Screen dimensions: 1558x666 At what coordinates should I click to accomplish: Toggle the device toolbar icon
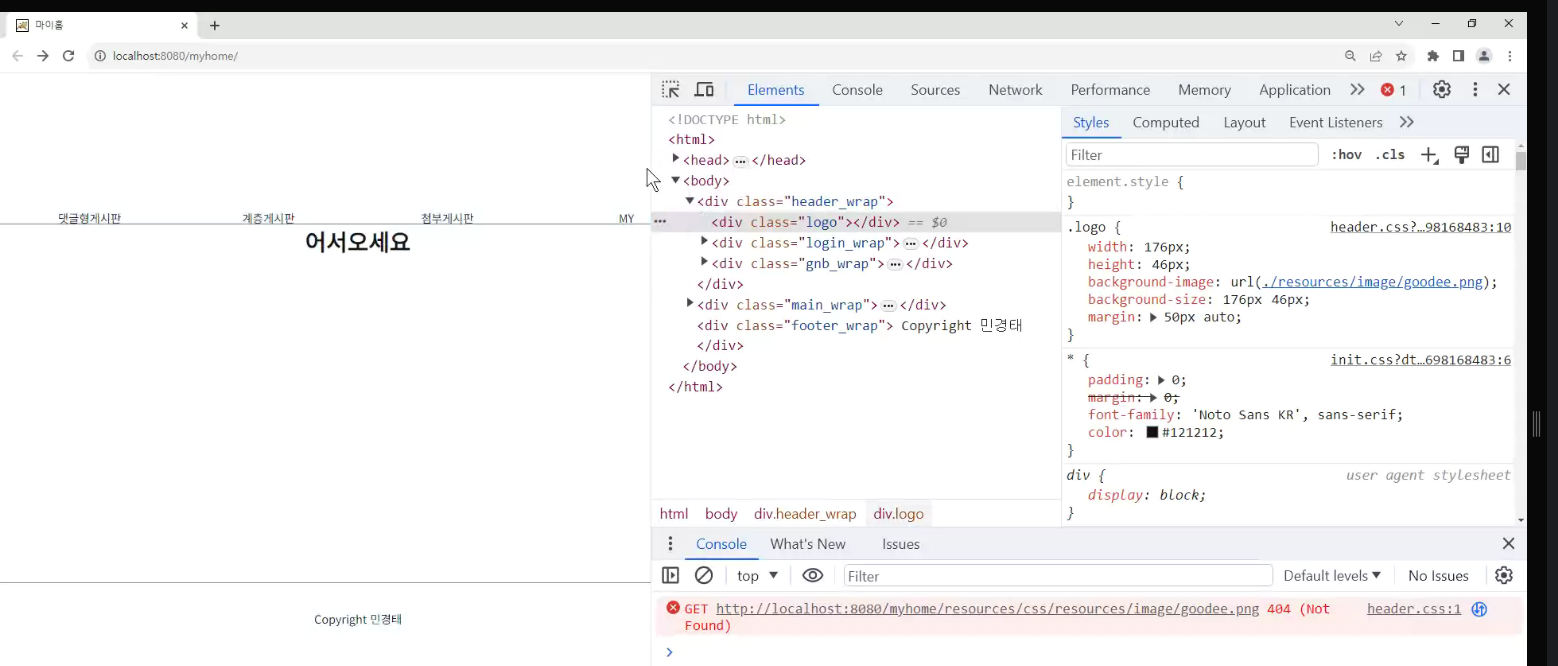coord(704,90)
